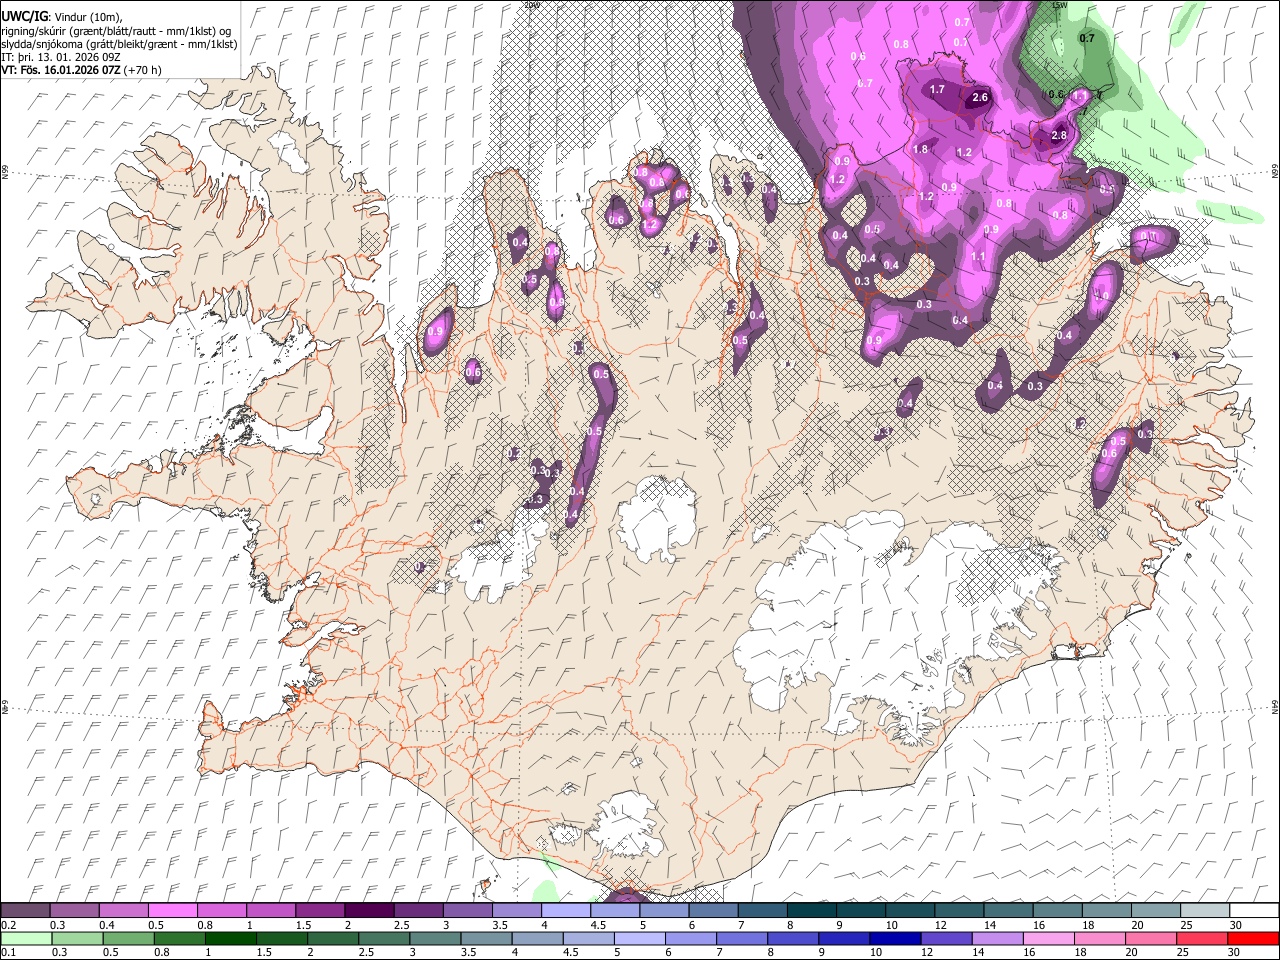Click the '12' label in upper legend row
Viewport: 1280px width, 960px height.
[942, 925]
